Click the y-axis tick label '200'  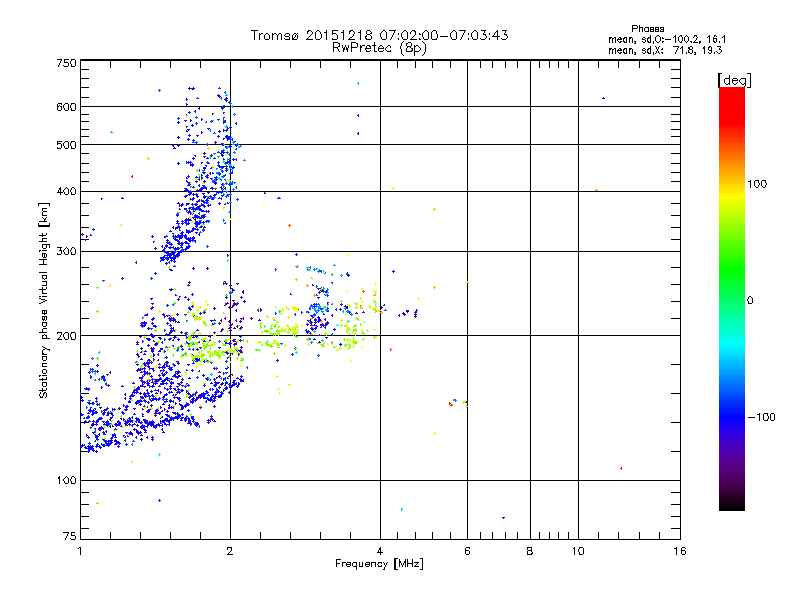coord(66,336)
